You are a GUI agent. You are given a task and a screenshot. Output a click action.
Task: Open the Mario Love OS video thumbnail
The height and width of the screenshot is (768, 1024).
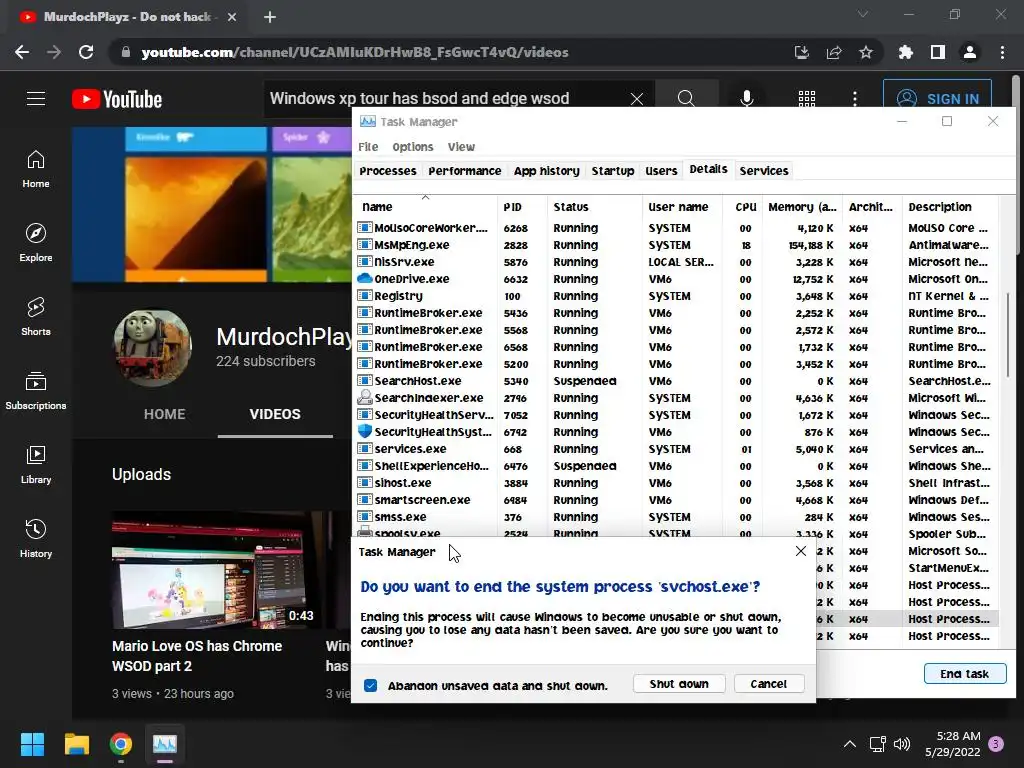pyautogui.click(x=216, y=570)
